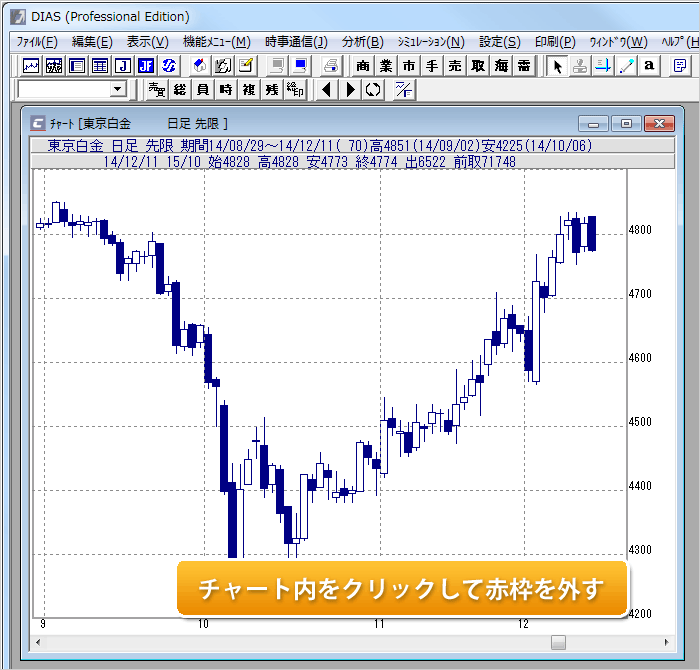Select the 'a' text annotation tool

[650, 66]
